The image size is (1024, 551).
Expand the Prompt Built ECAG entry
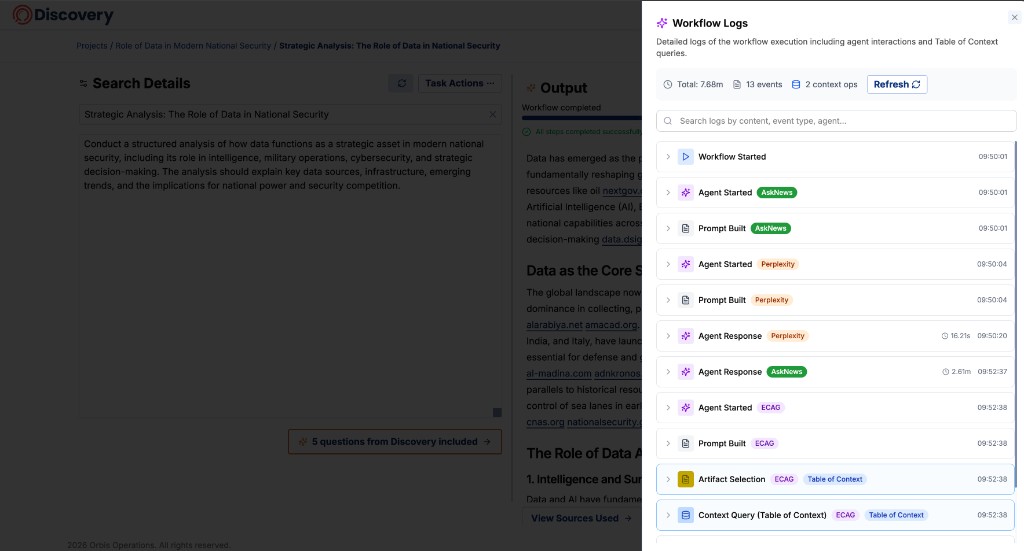[667, 443]
